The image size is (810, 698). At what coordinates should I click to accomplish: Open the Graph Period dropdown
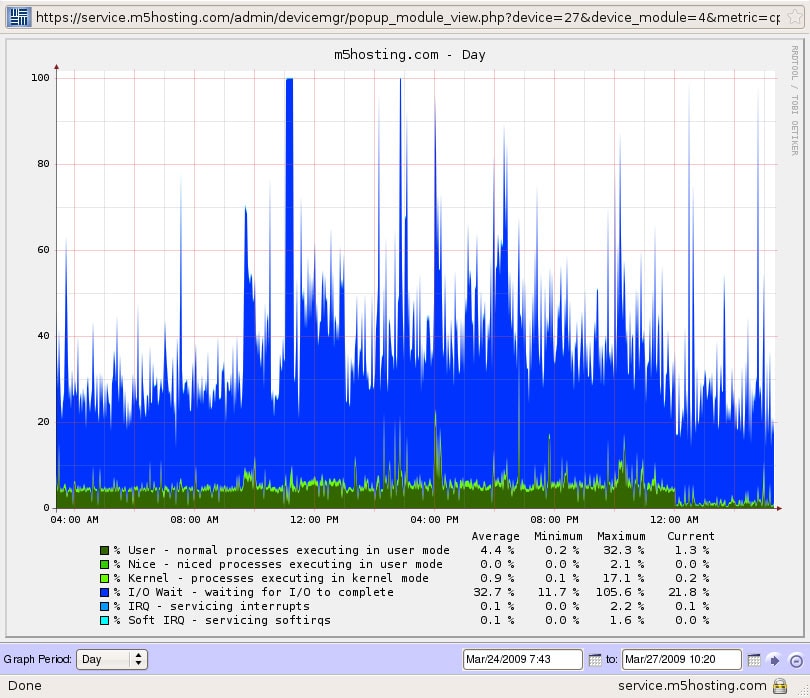coord(111,659)
